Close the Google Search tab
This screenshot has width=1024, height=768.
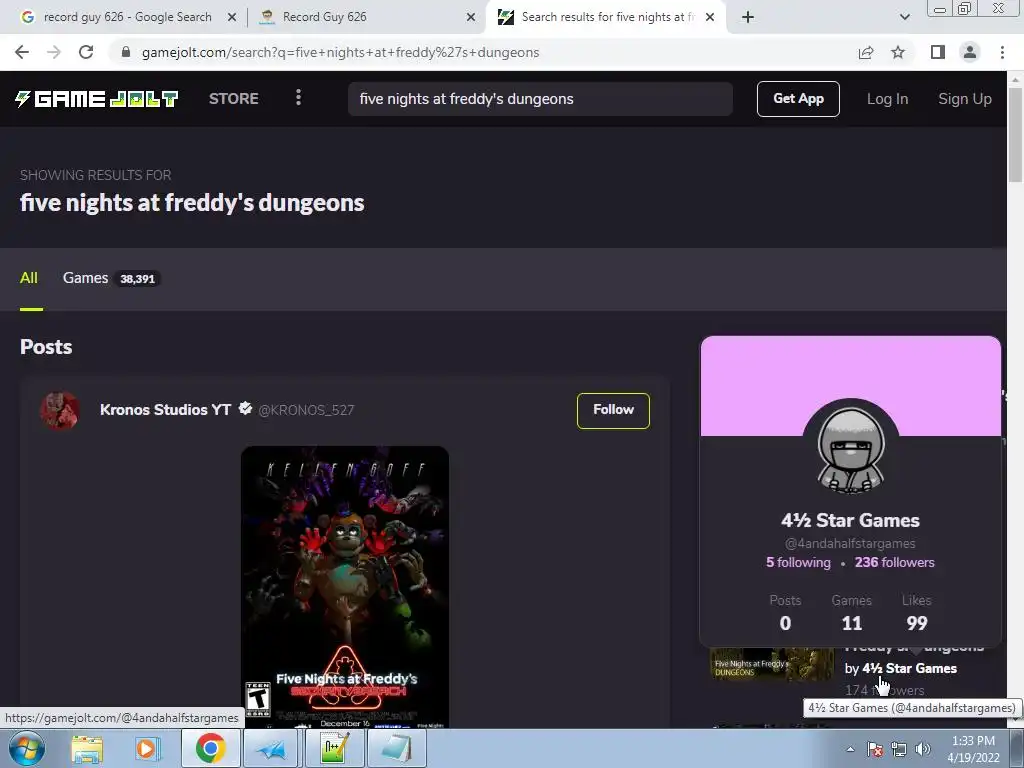coord(232,18)
